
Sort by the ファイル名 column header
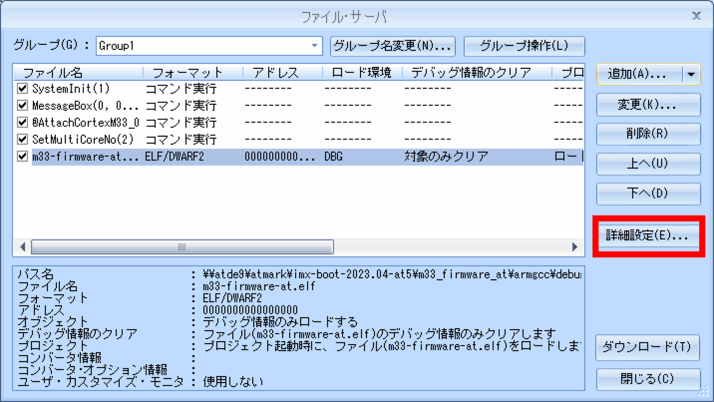pos(75,73)
